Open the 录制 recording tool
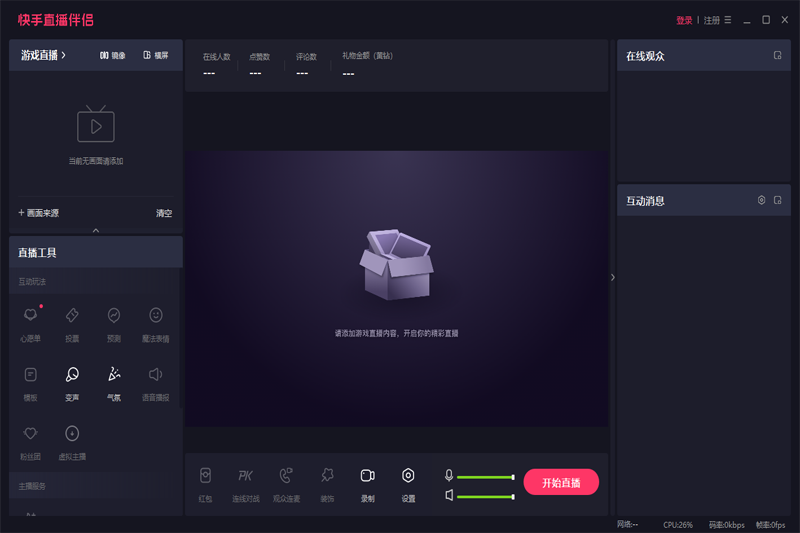The image size is (800, 533). coord(367,477)
